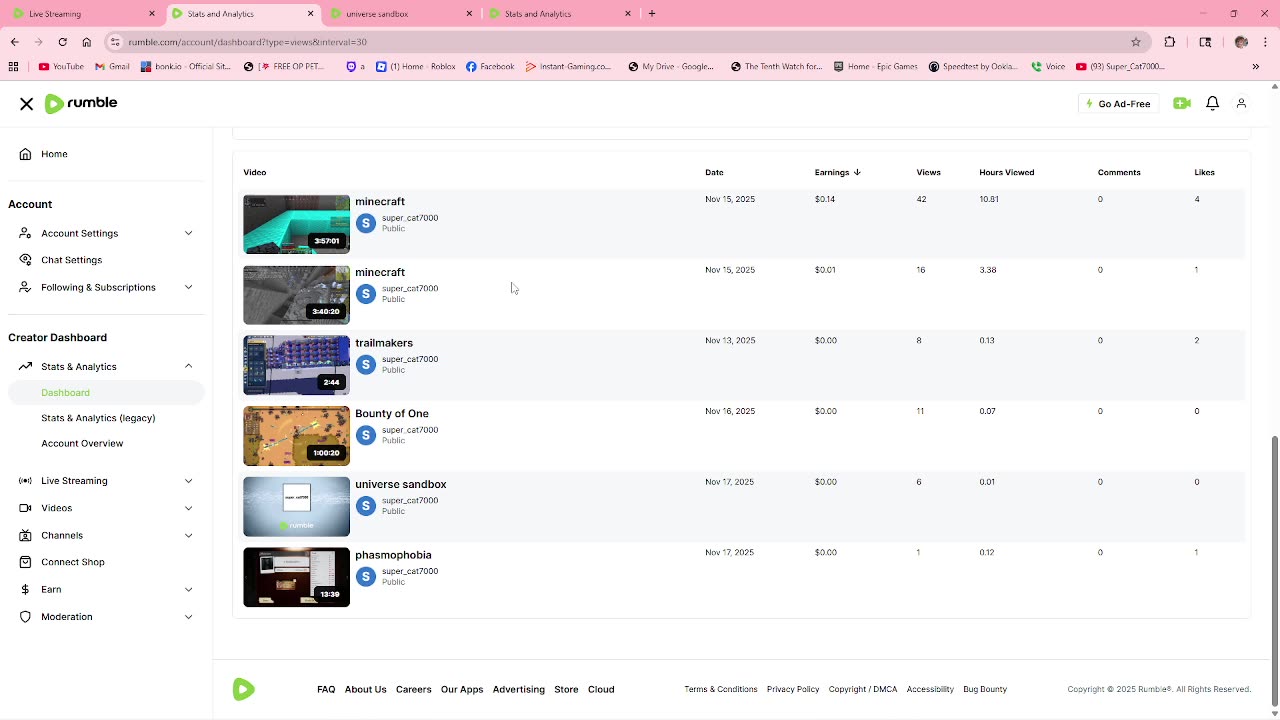Open the Our Apps footer link
Image resolution: width=1280 pixels, height=720 pixels.
coord(462,689)
